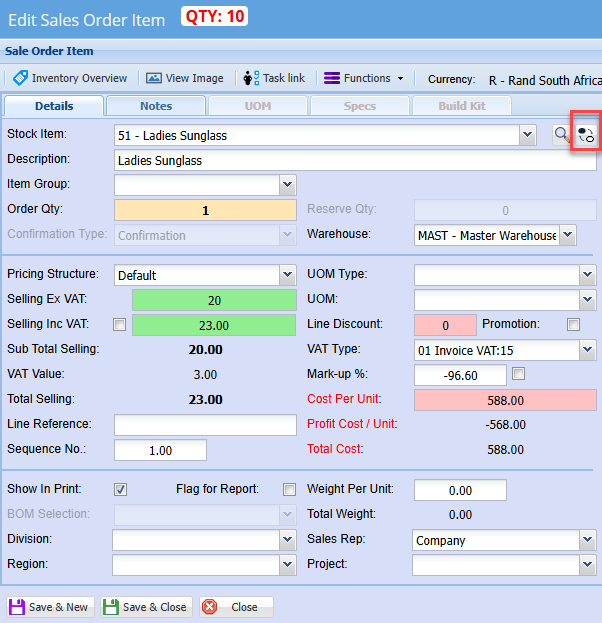This screenshot has height=623, width=602.
Task: Expand the Item Group dropdown
Action: (x=288, y=185)
